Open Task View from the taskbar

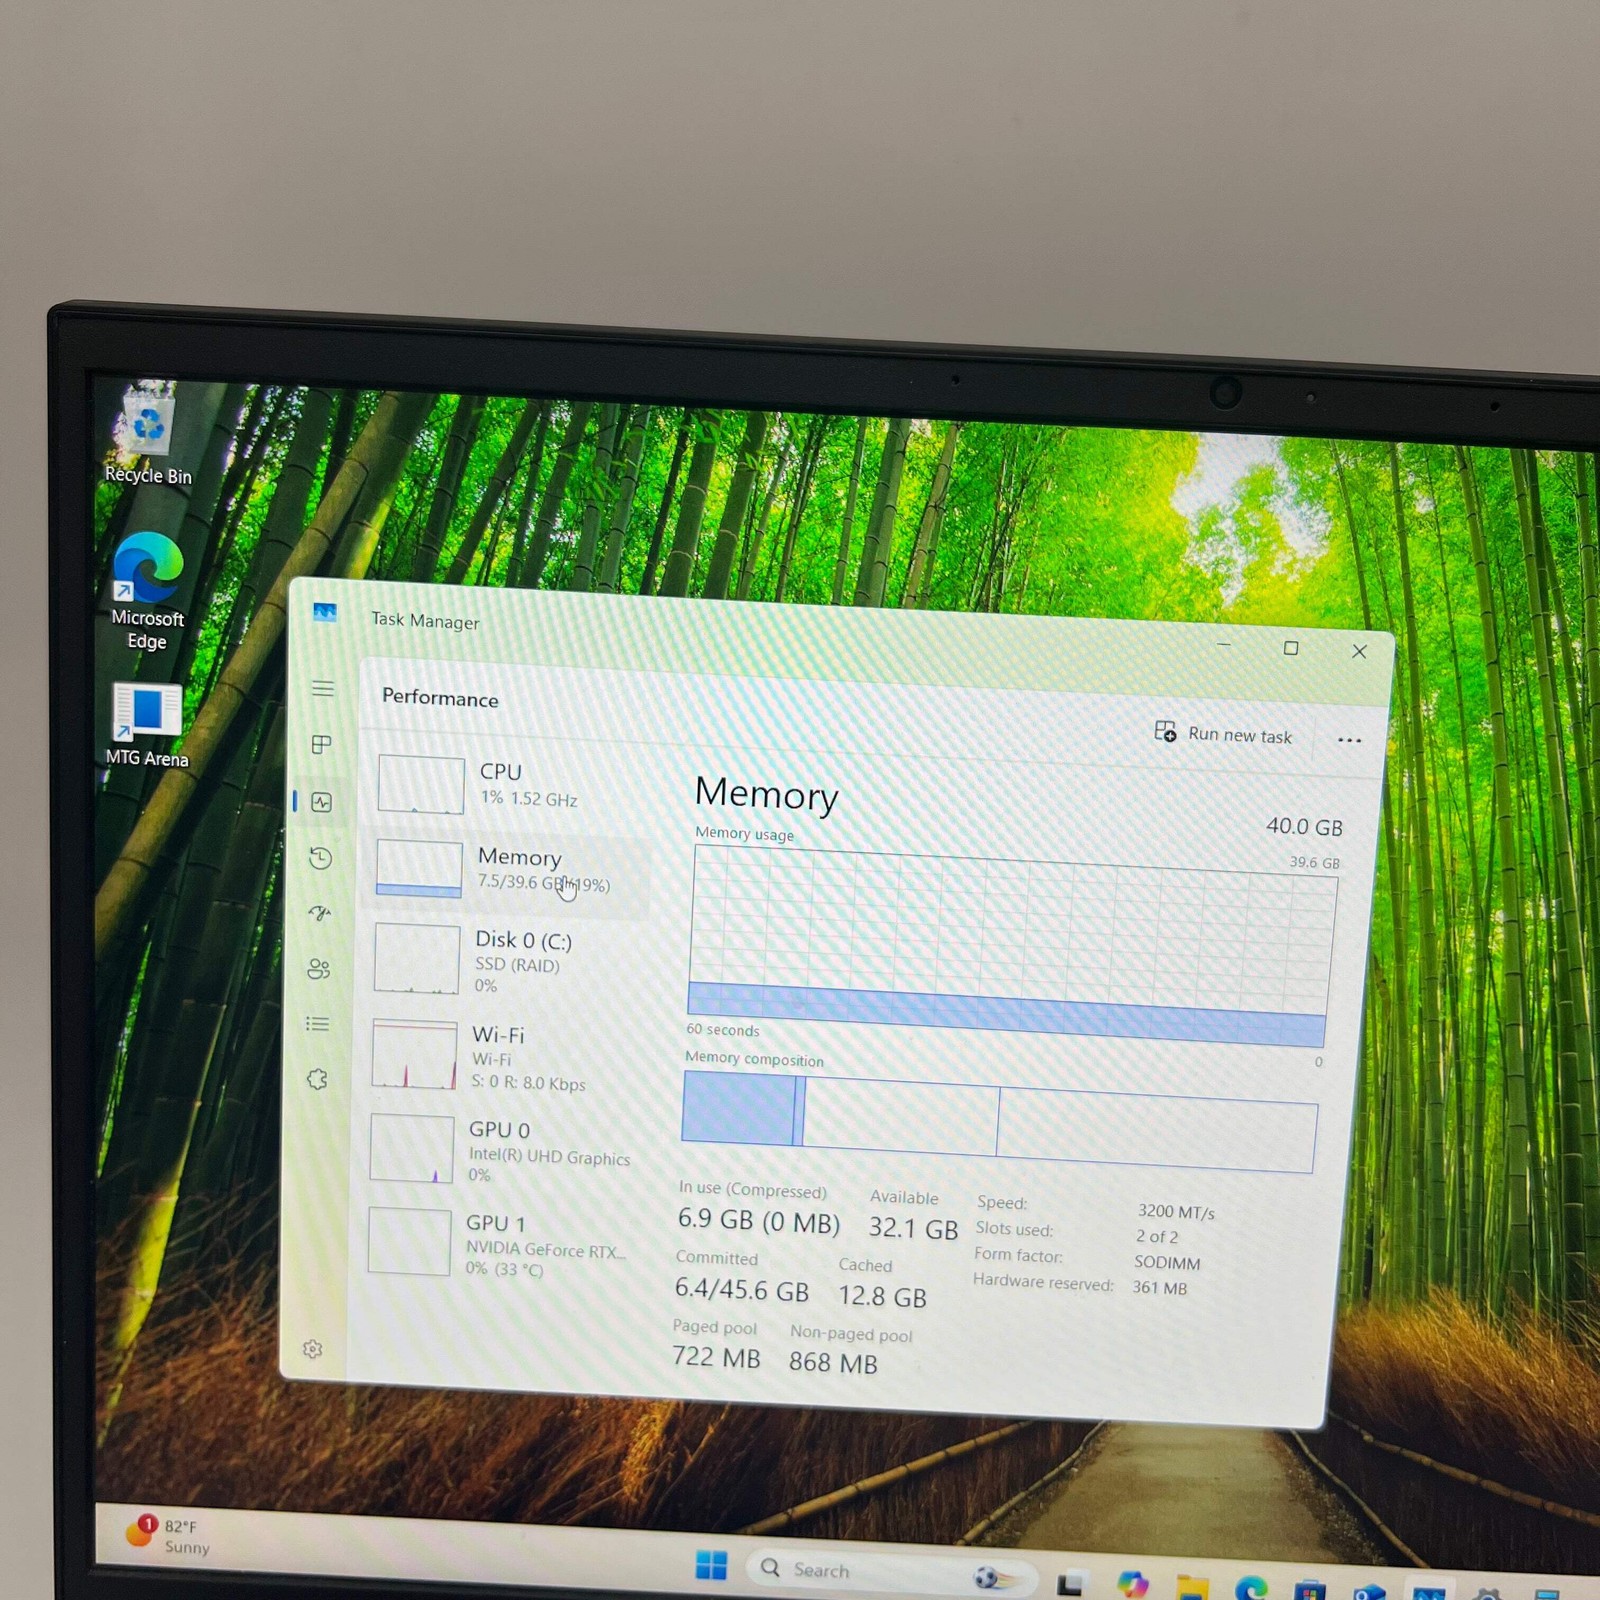click(x=1071, y=1584)
